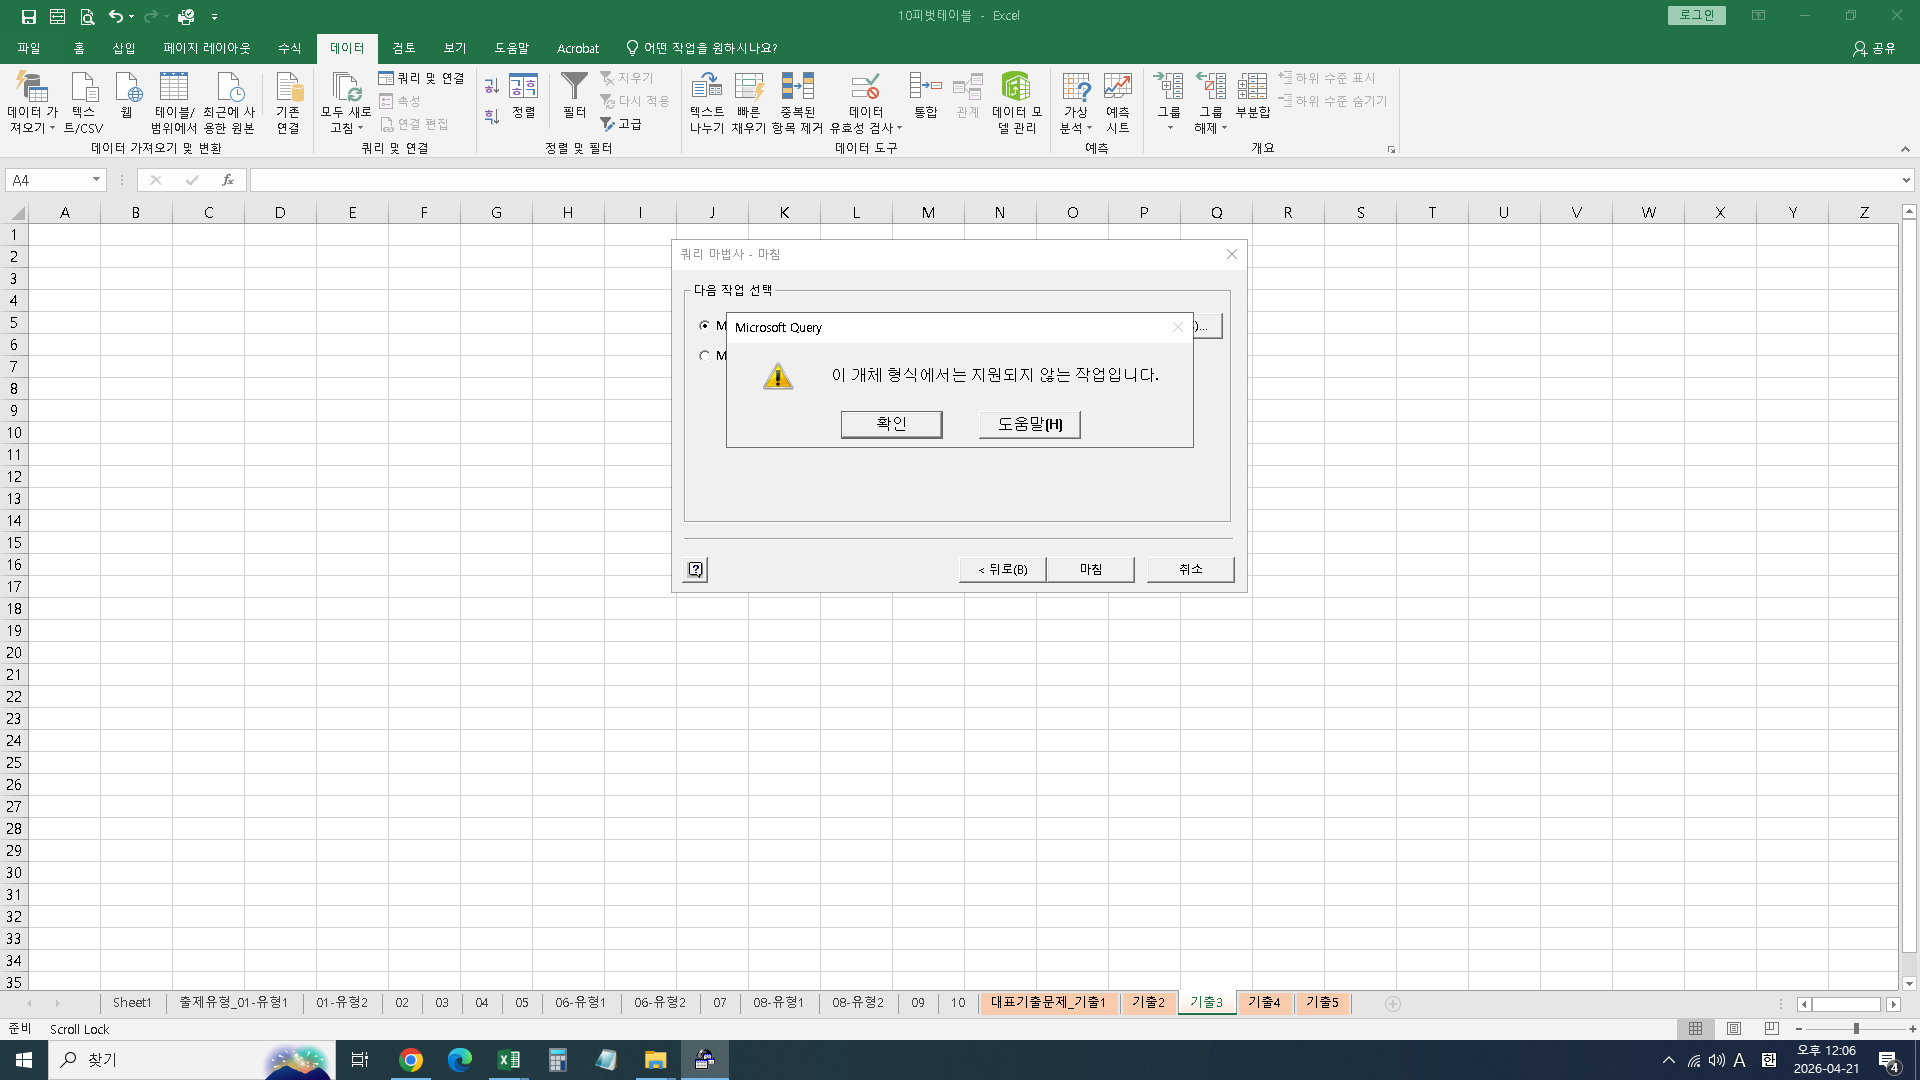Switch to Page Layout view in status bar
Screen dimensions: 1920x1080
click(x=1733, y=1029)
